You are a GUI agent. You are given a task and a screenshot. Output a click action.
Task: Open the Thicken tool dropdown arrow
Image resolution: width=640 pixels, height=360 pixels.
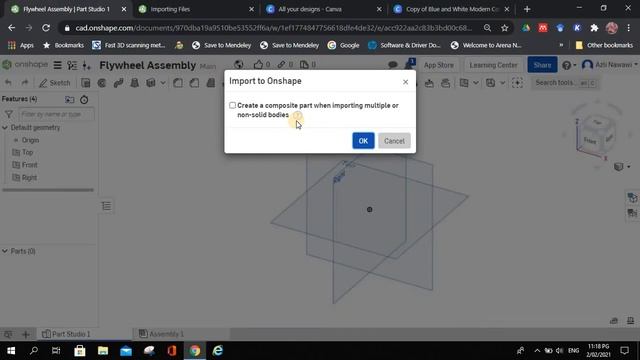(163, 83)
